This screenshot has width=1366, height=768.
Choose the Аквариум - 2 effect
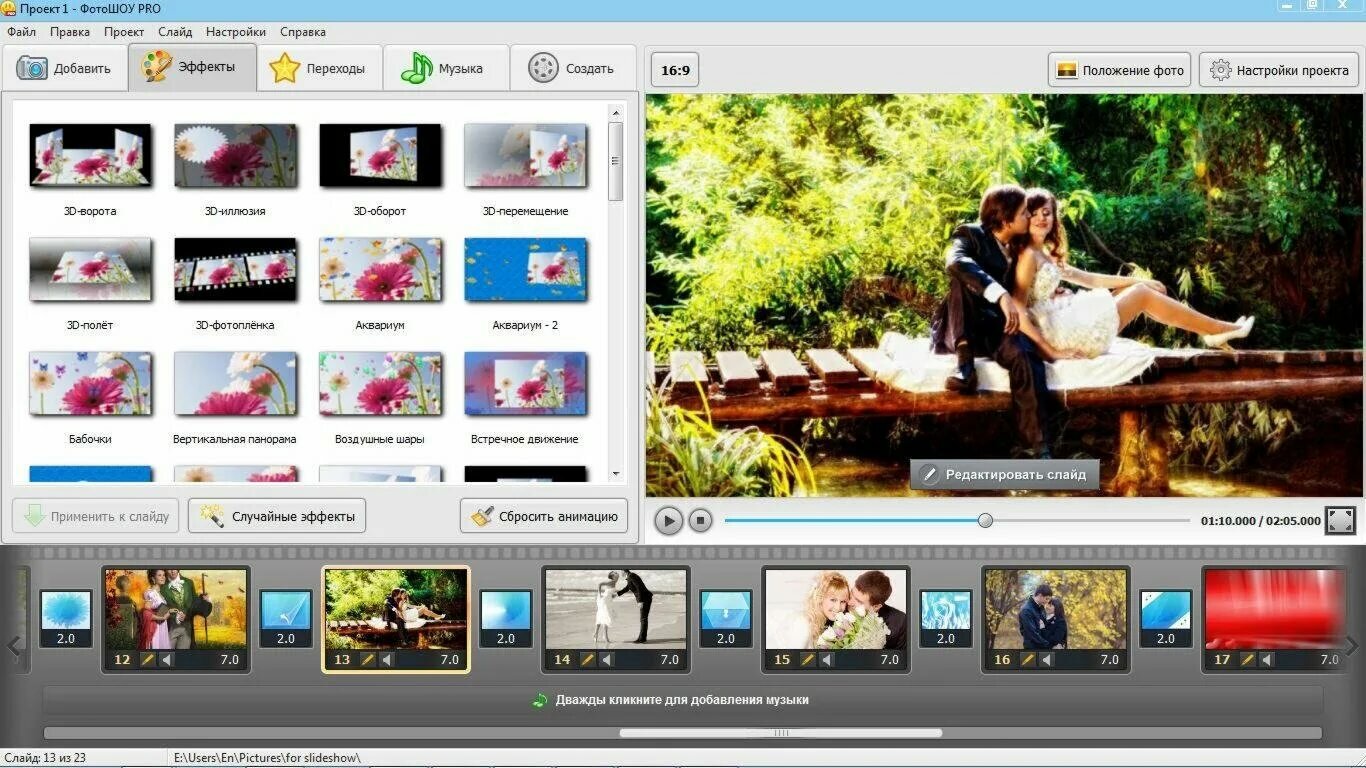tap(525, 270)
